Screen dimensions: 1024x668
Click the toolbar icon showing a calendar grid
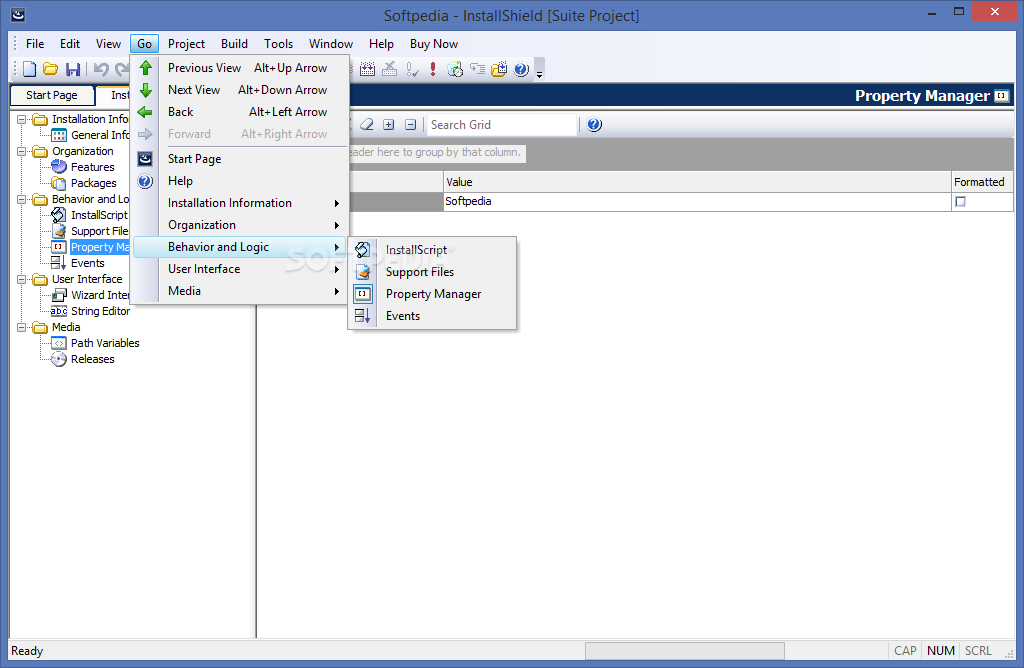[368, 69]
